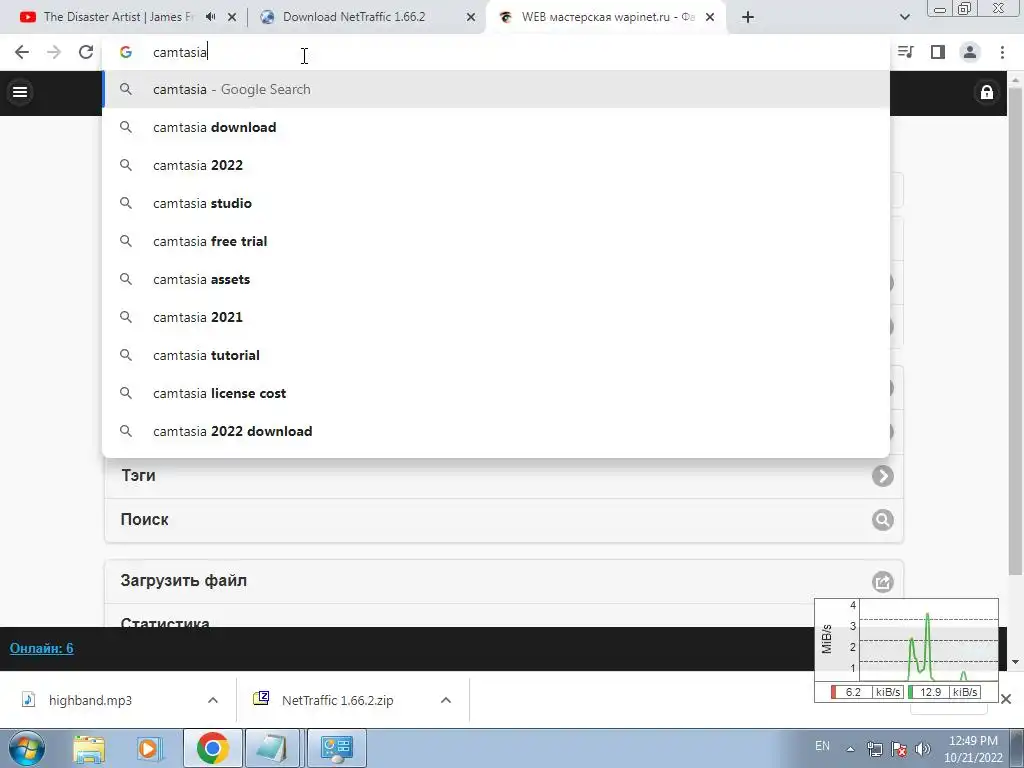The image size is (1024, 768).
Task: Expand options for NetTraffic 1.66.2.zip download
Action: pyautogui.click(x=446, y=700)
